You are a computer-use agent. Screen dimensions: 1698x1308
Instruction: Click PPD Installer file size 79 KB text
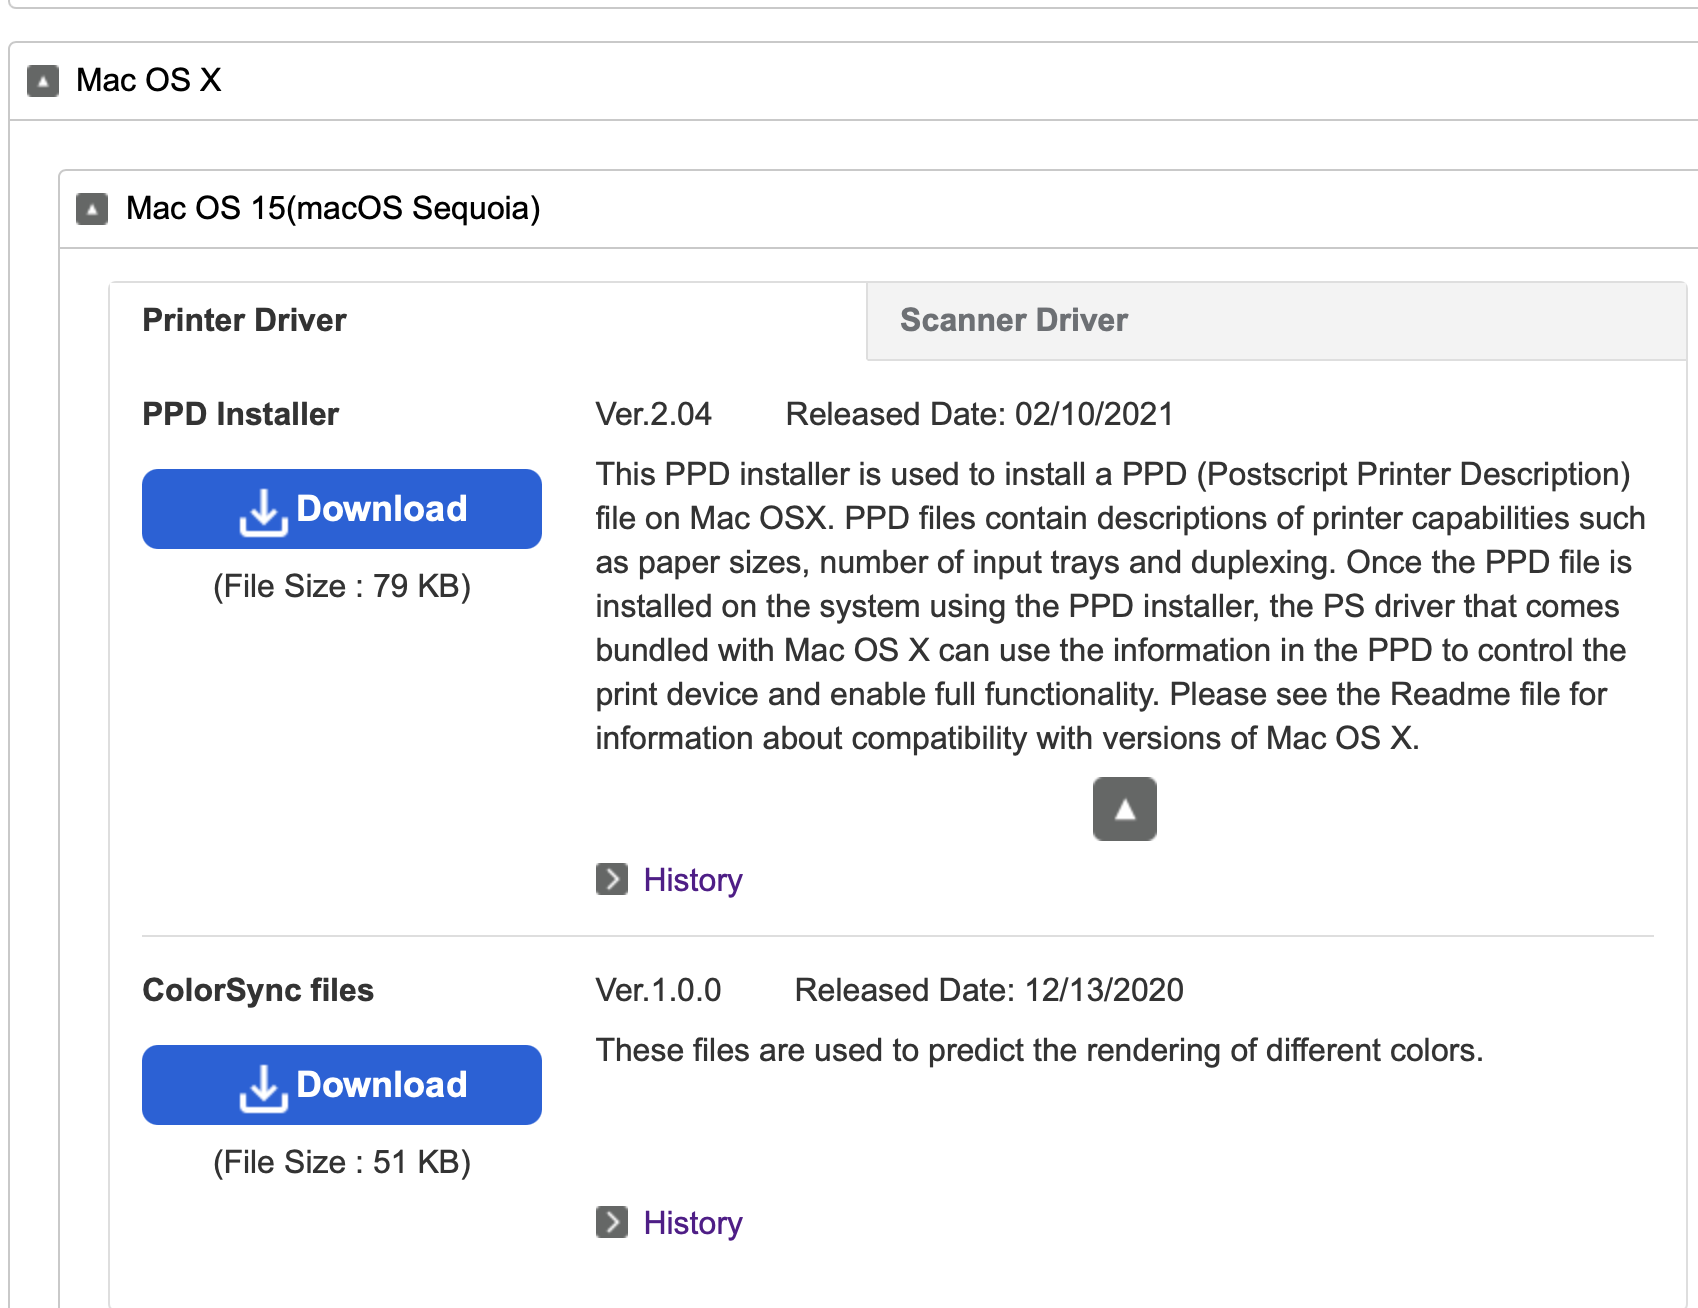pos(341,586)
